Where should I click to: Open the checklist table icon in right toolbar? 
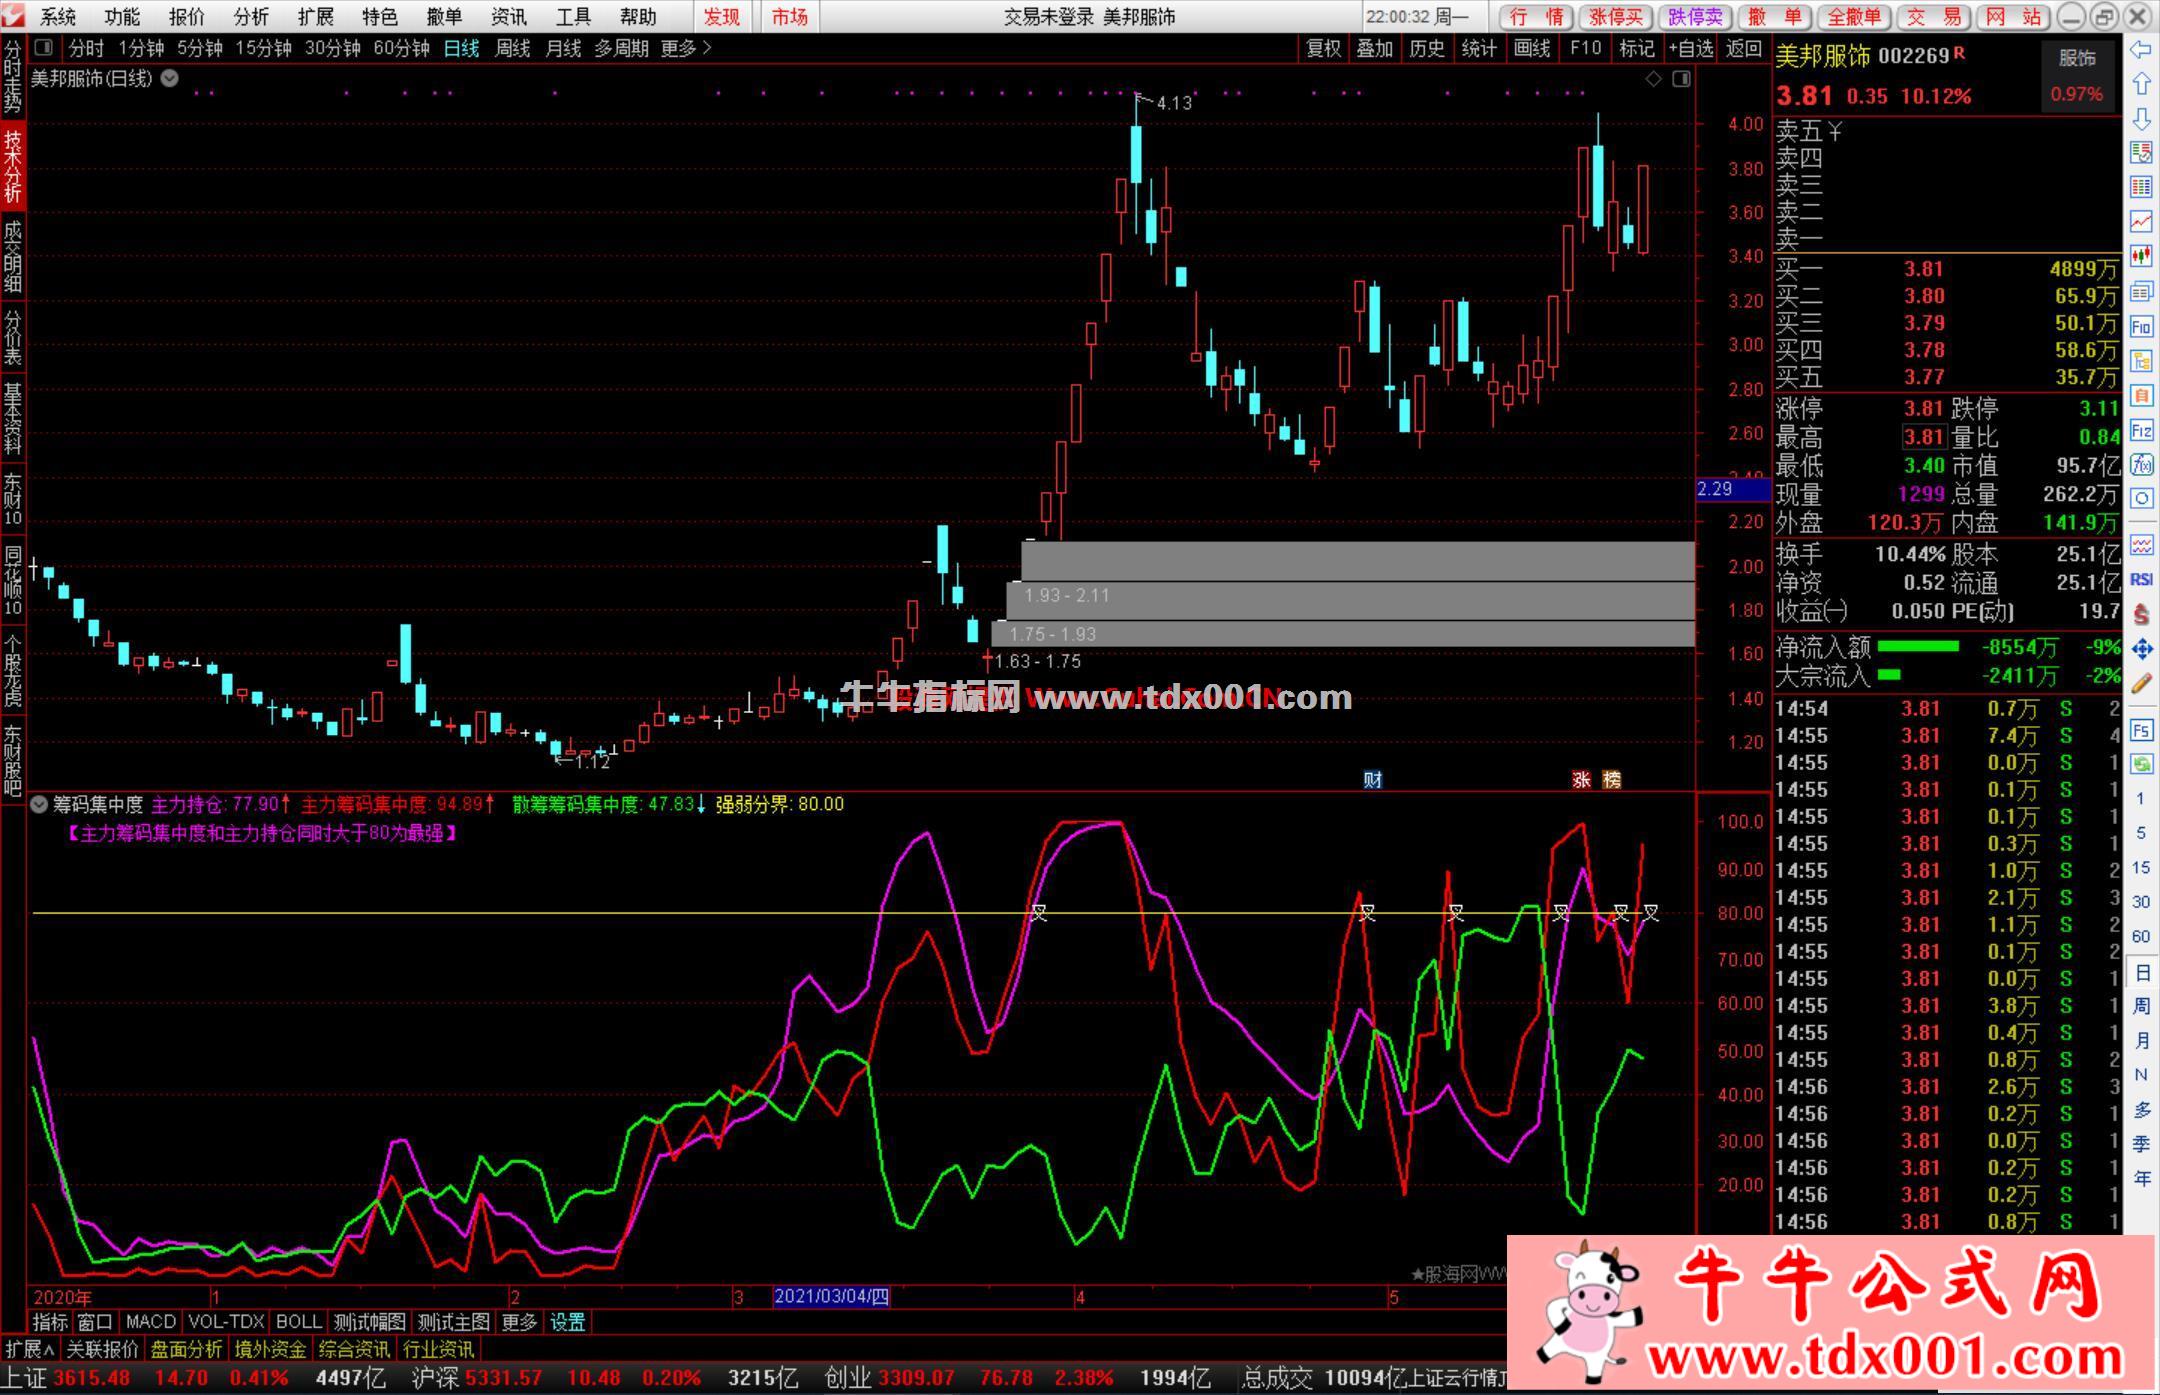[x=2141, y=153]
